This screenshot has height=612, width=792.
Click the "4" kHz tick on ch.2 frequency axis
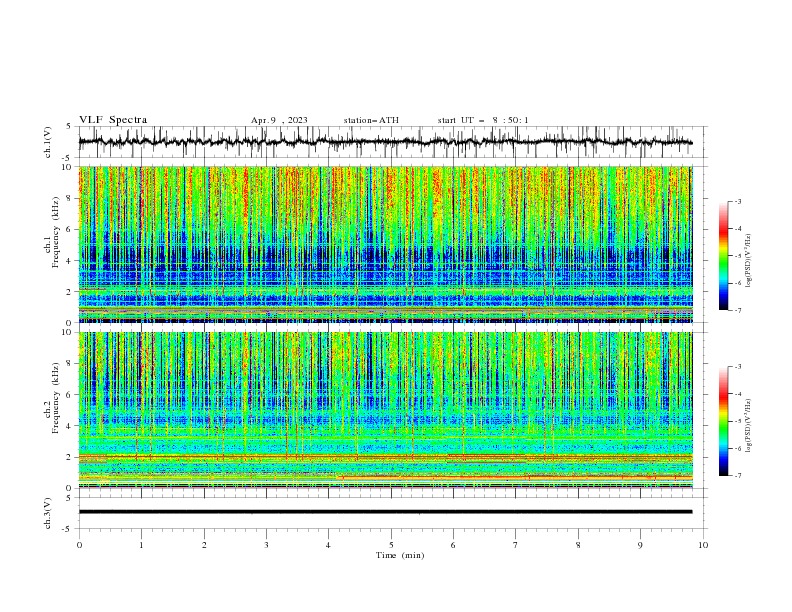point(70,426)
